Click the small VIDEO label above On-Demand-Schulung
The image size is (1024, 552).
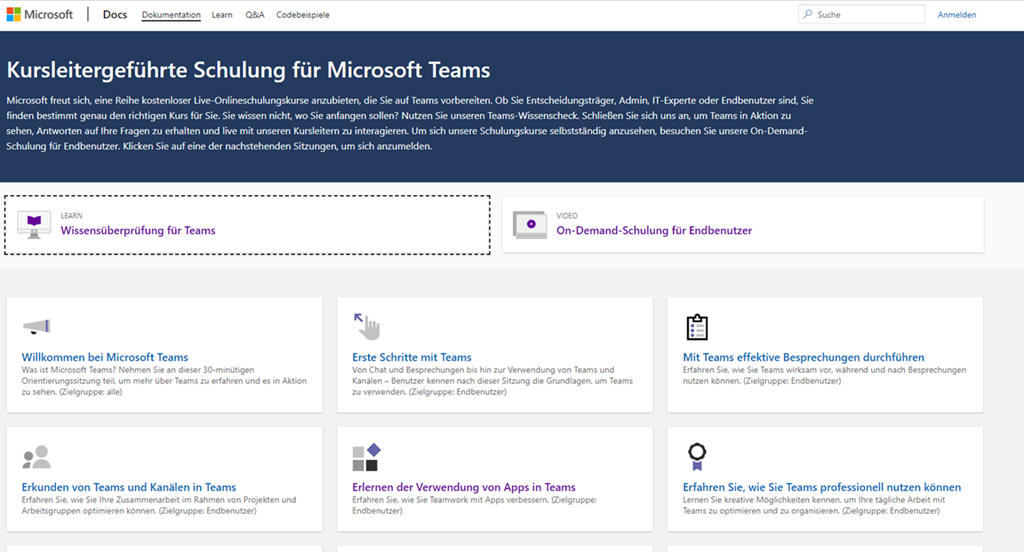tap(567, 216)
